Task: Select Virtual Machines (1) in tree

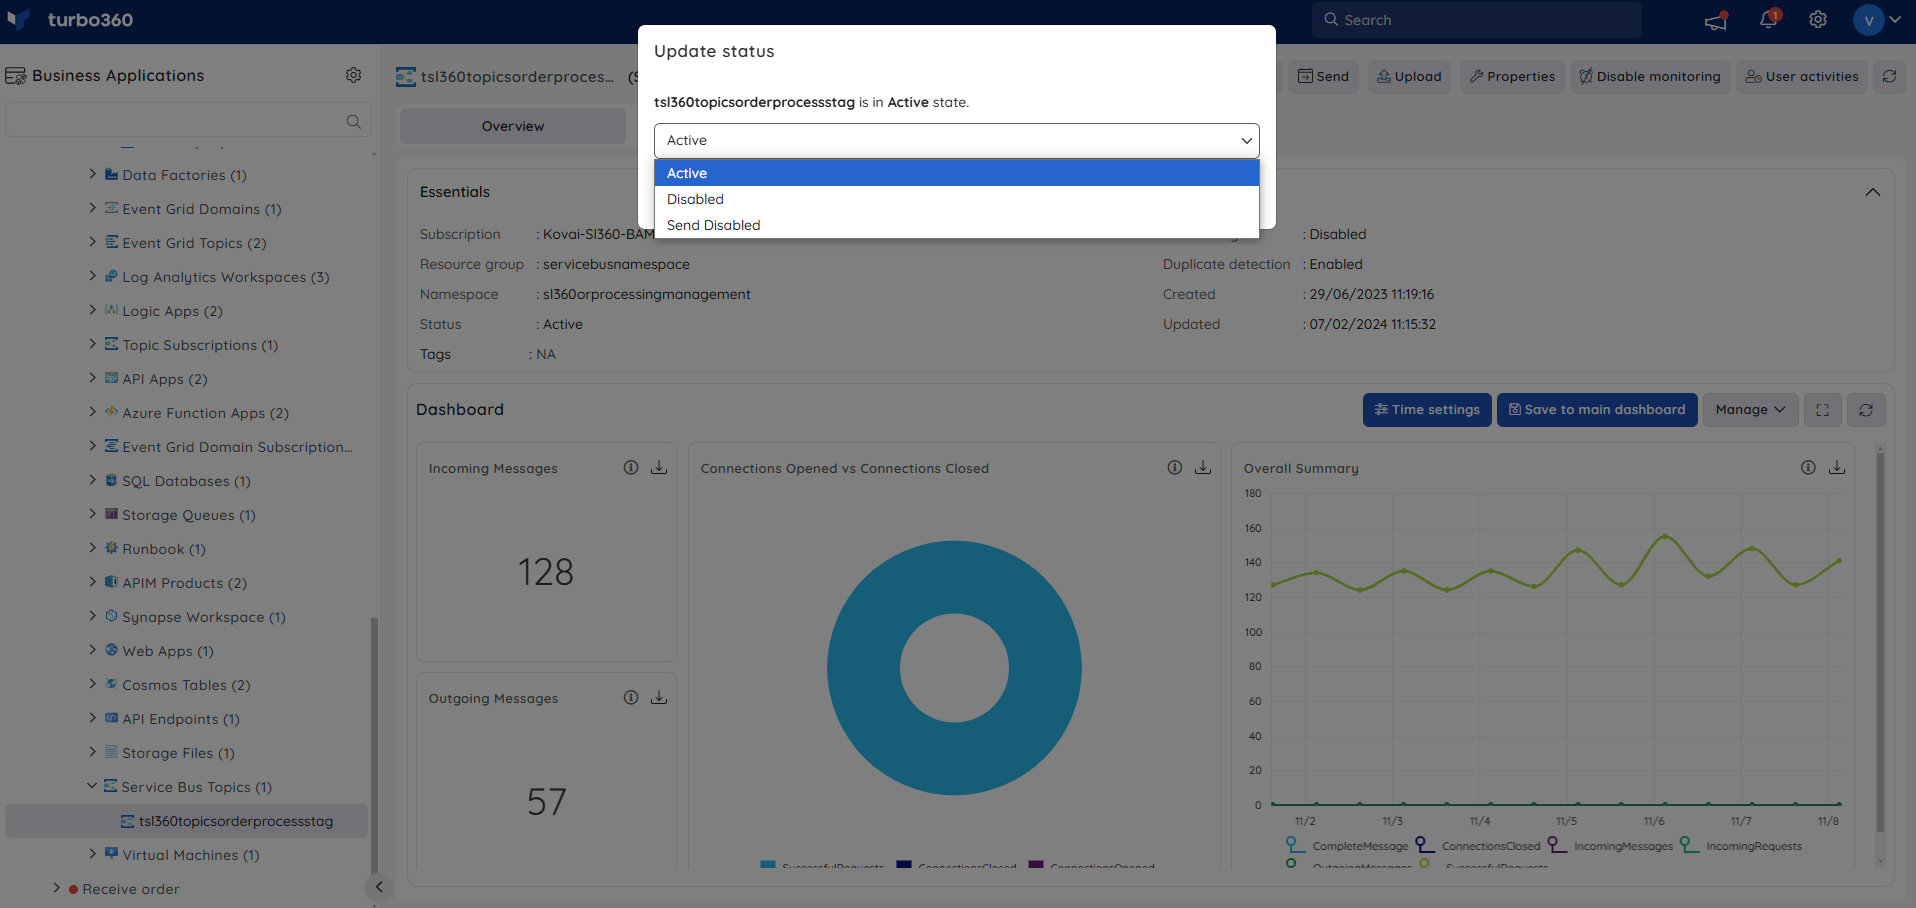Action: pos(190,855)
